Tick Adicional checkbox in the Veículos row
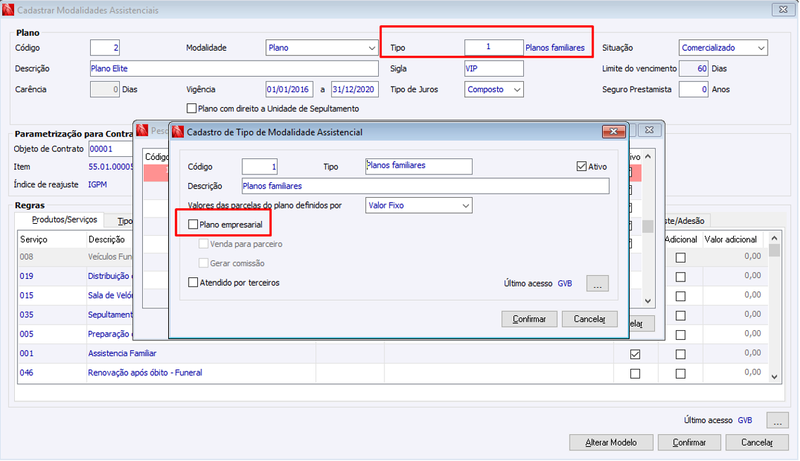800x461 pixels. point(680,258)
